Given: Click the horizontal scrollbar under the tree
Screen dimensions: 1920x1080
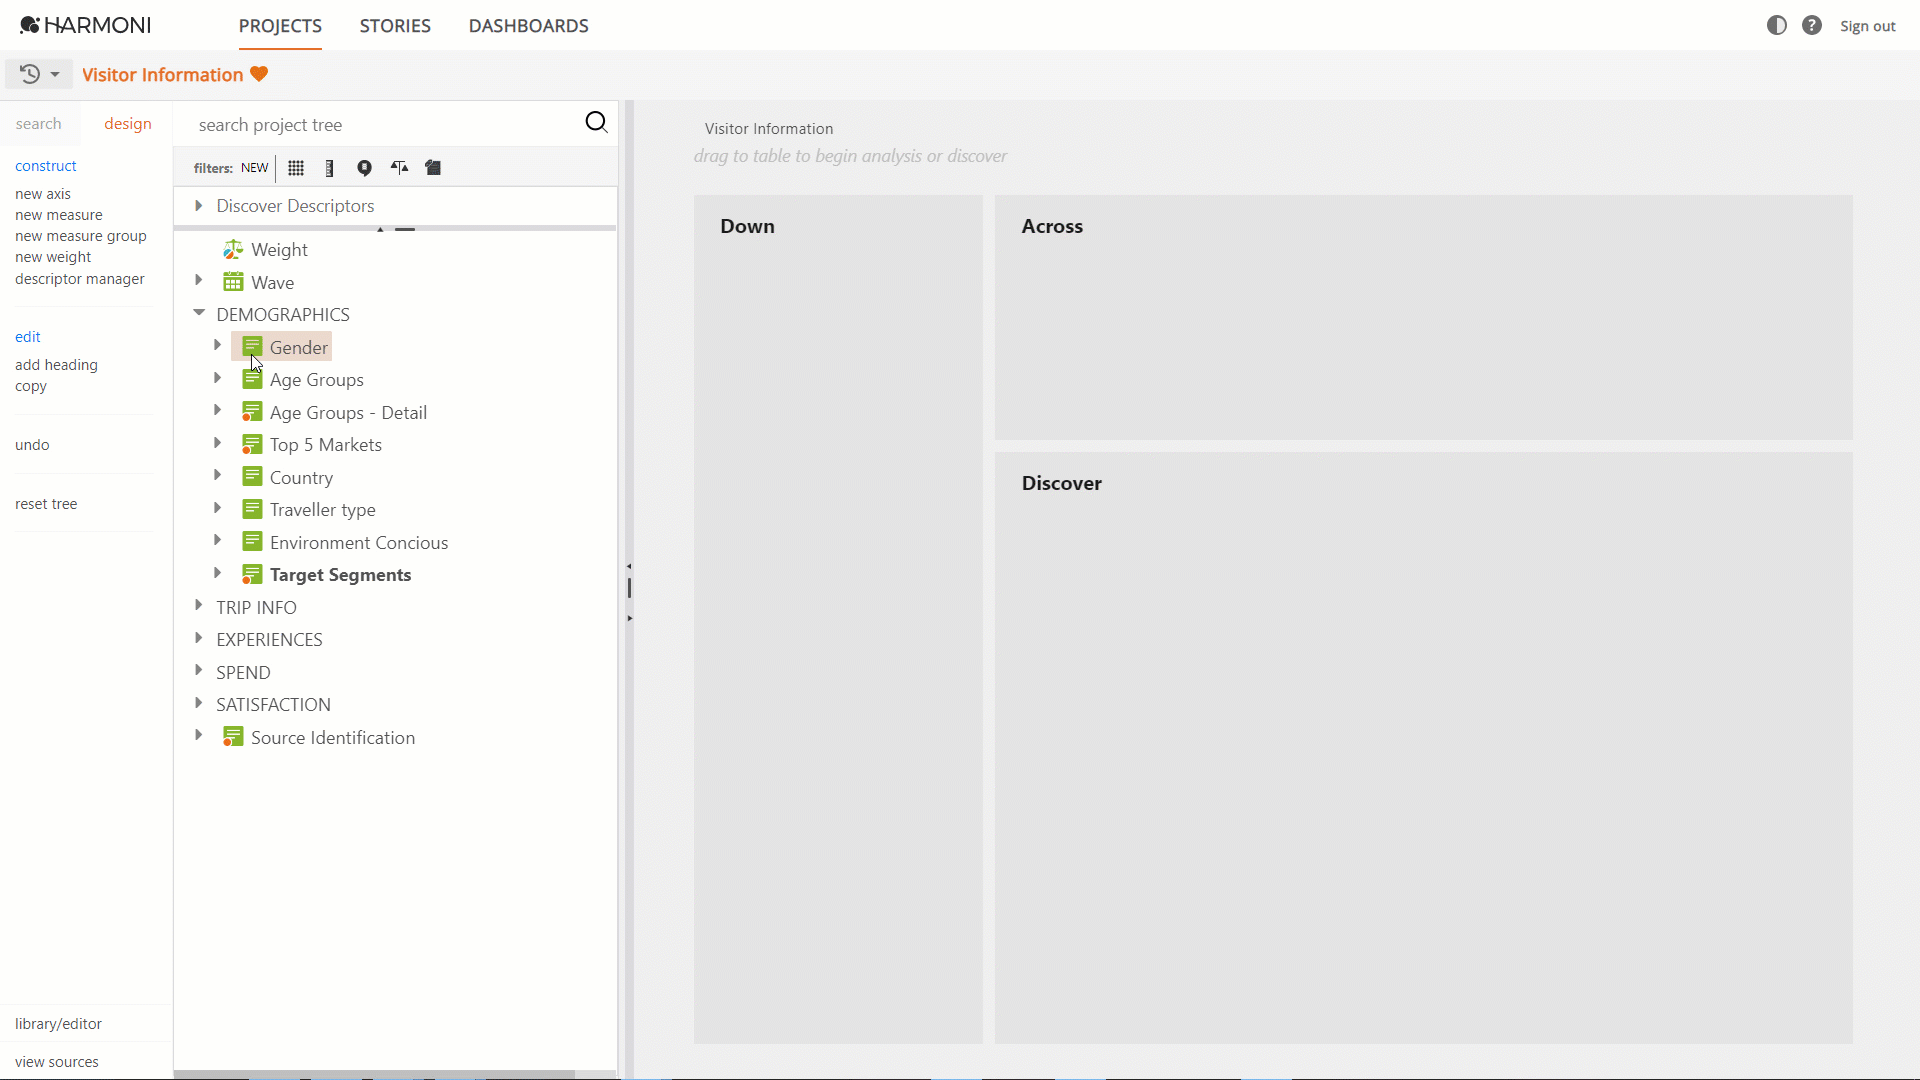Looking at the screenshot, I should click(375, 1075).
